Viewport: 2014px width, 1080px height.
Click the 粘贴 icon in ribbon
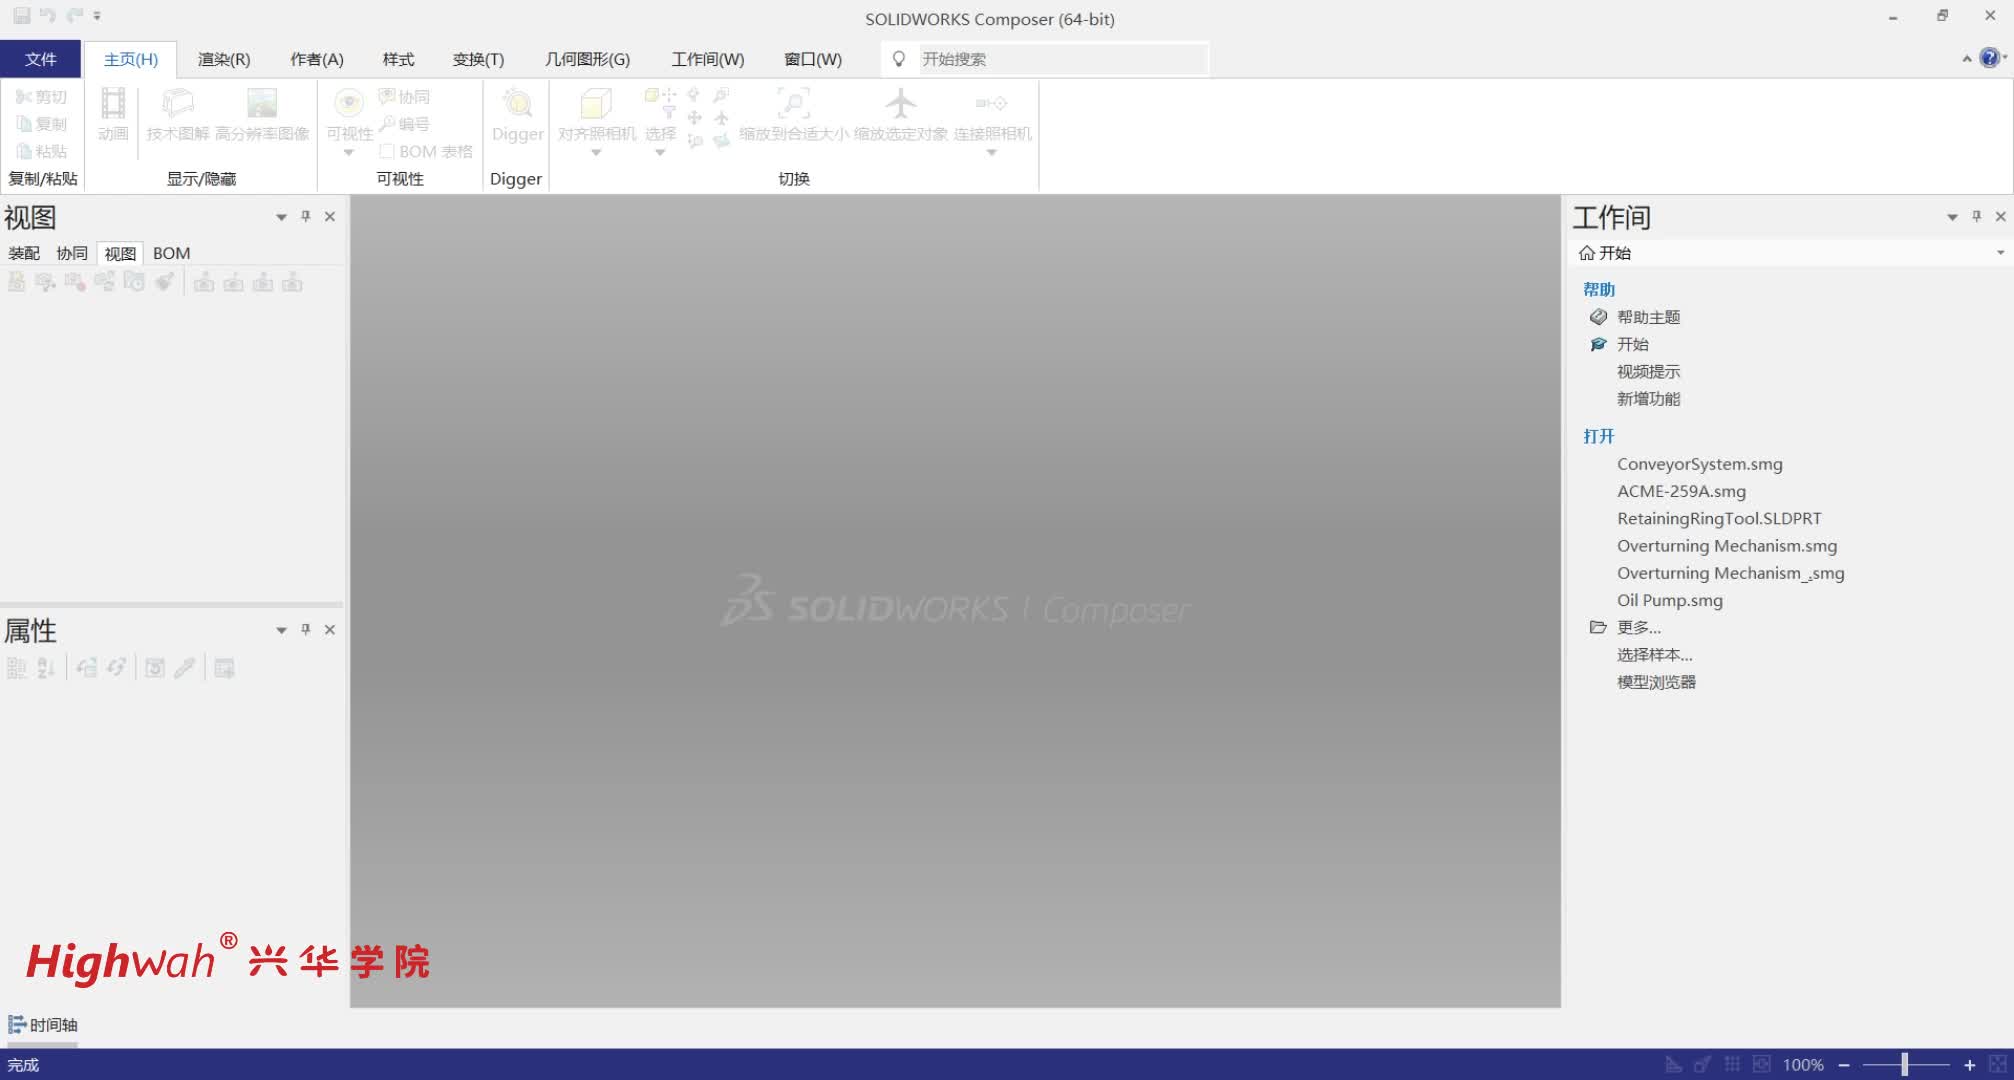[x=24, y=151]
